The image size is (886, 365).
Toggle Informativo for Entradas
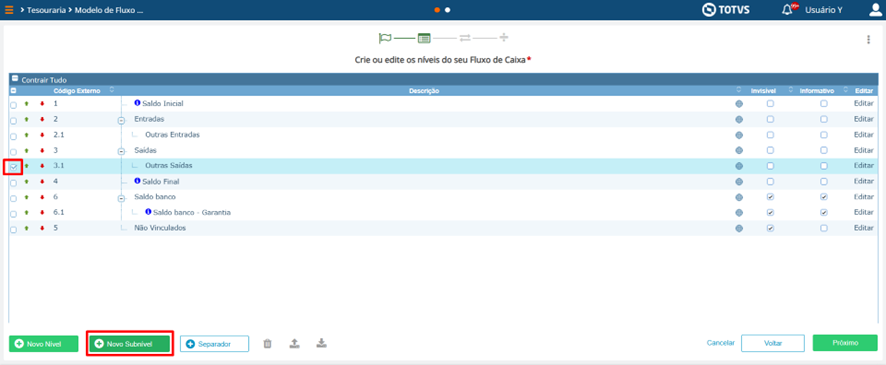click(824, 120)
